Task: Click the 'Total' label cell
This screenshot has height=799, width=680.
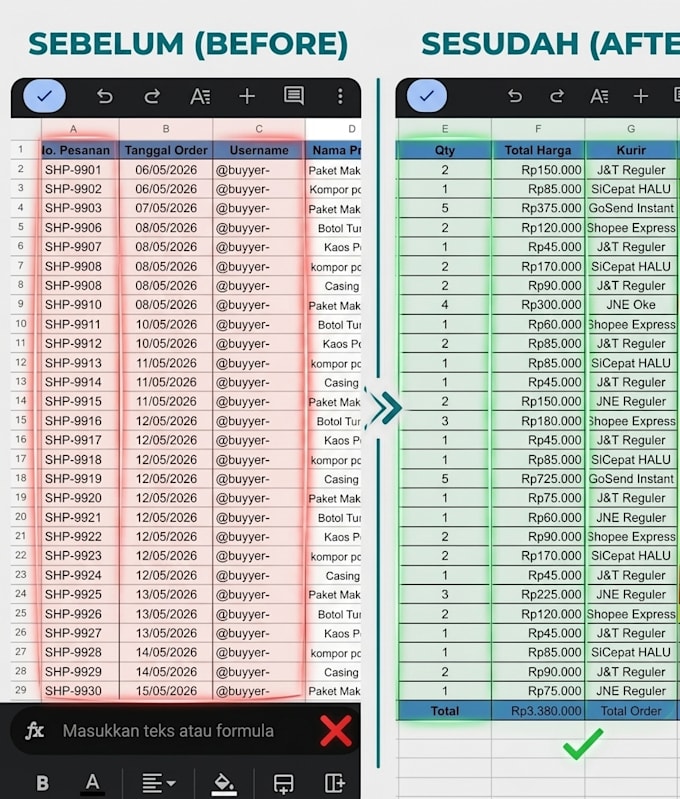Action: tap(444, 710)
